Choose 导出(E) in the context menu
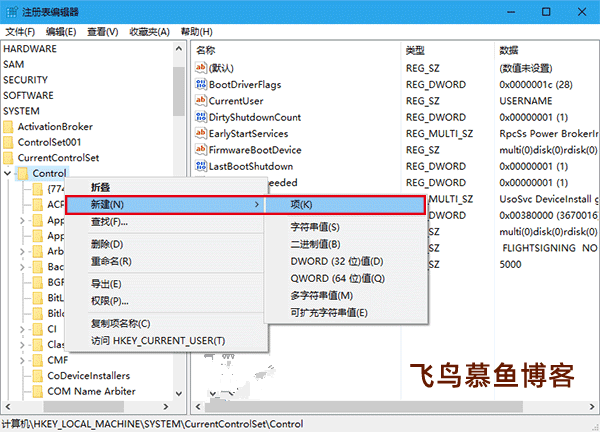The height and width of the screenshot is (432, 600). click(x=165, y=284)
